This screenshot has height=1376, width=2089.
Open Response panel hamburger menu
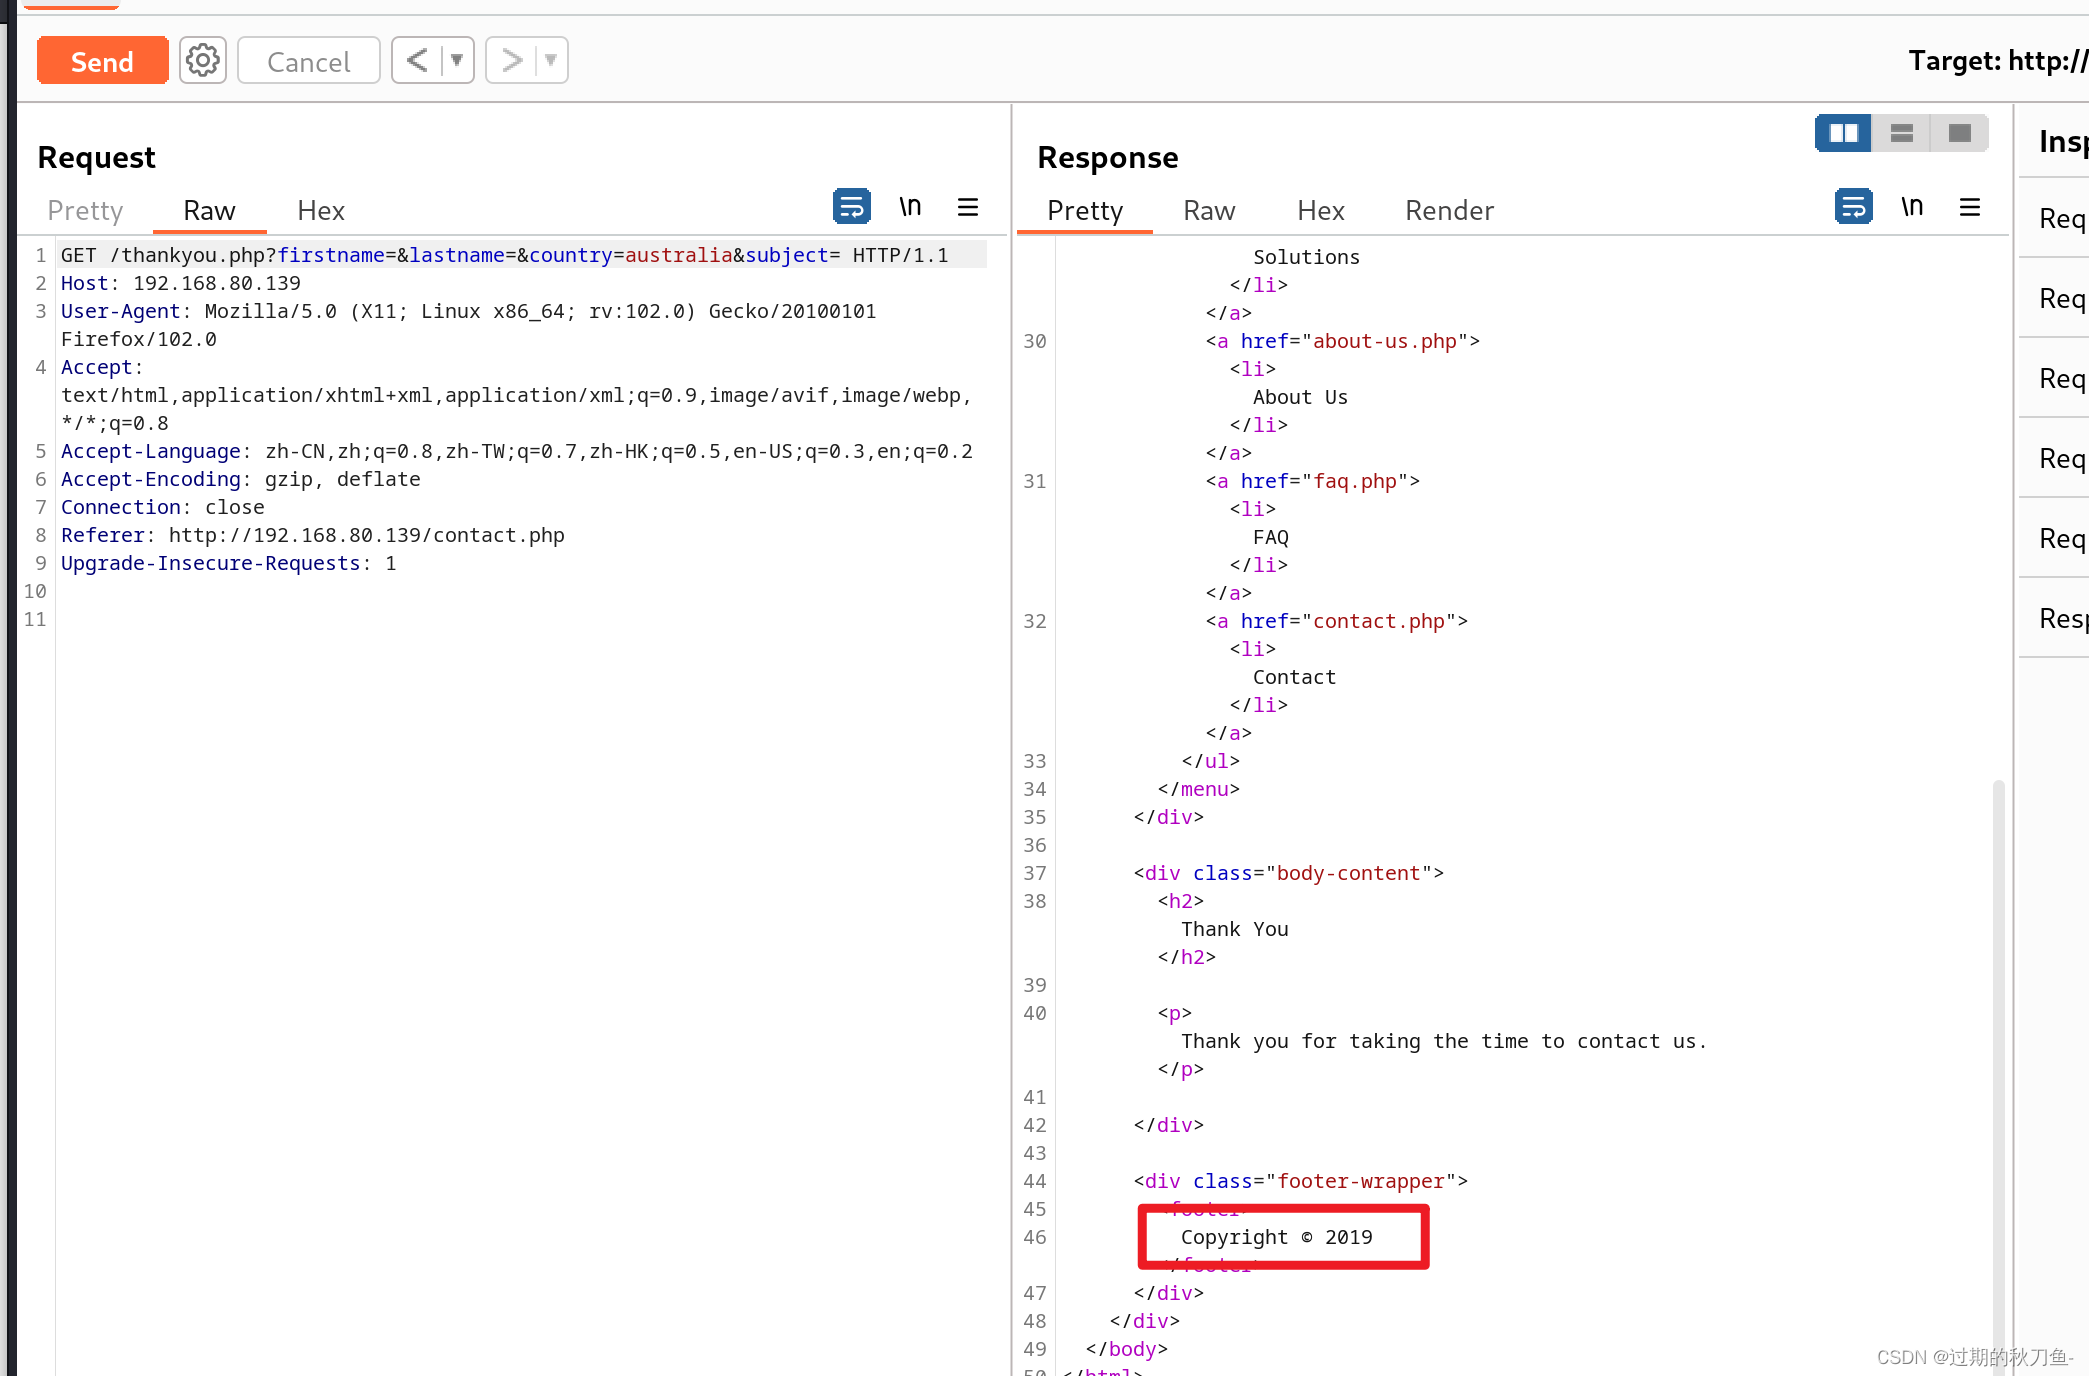(x=1969, y=207)
